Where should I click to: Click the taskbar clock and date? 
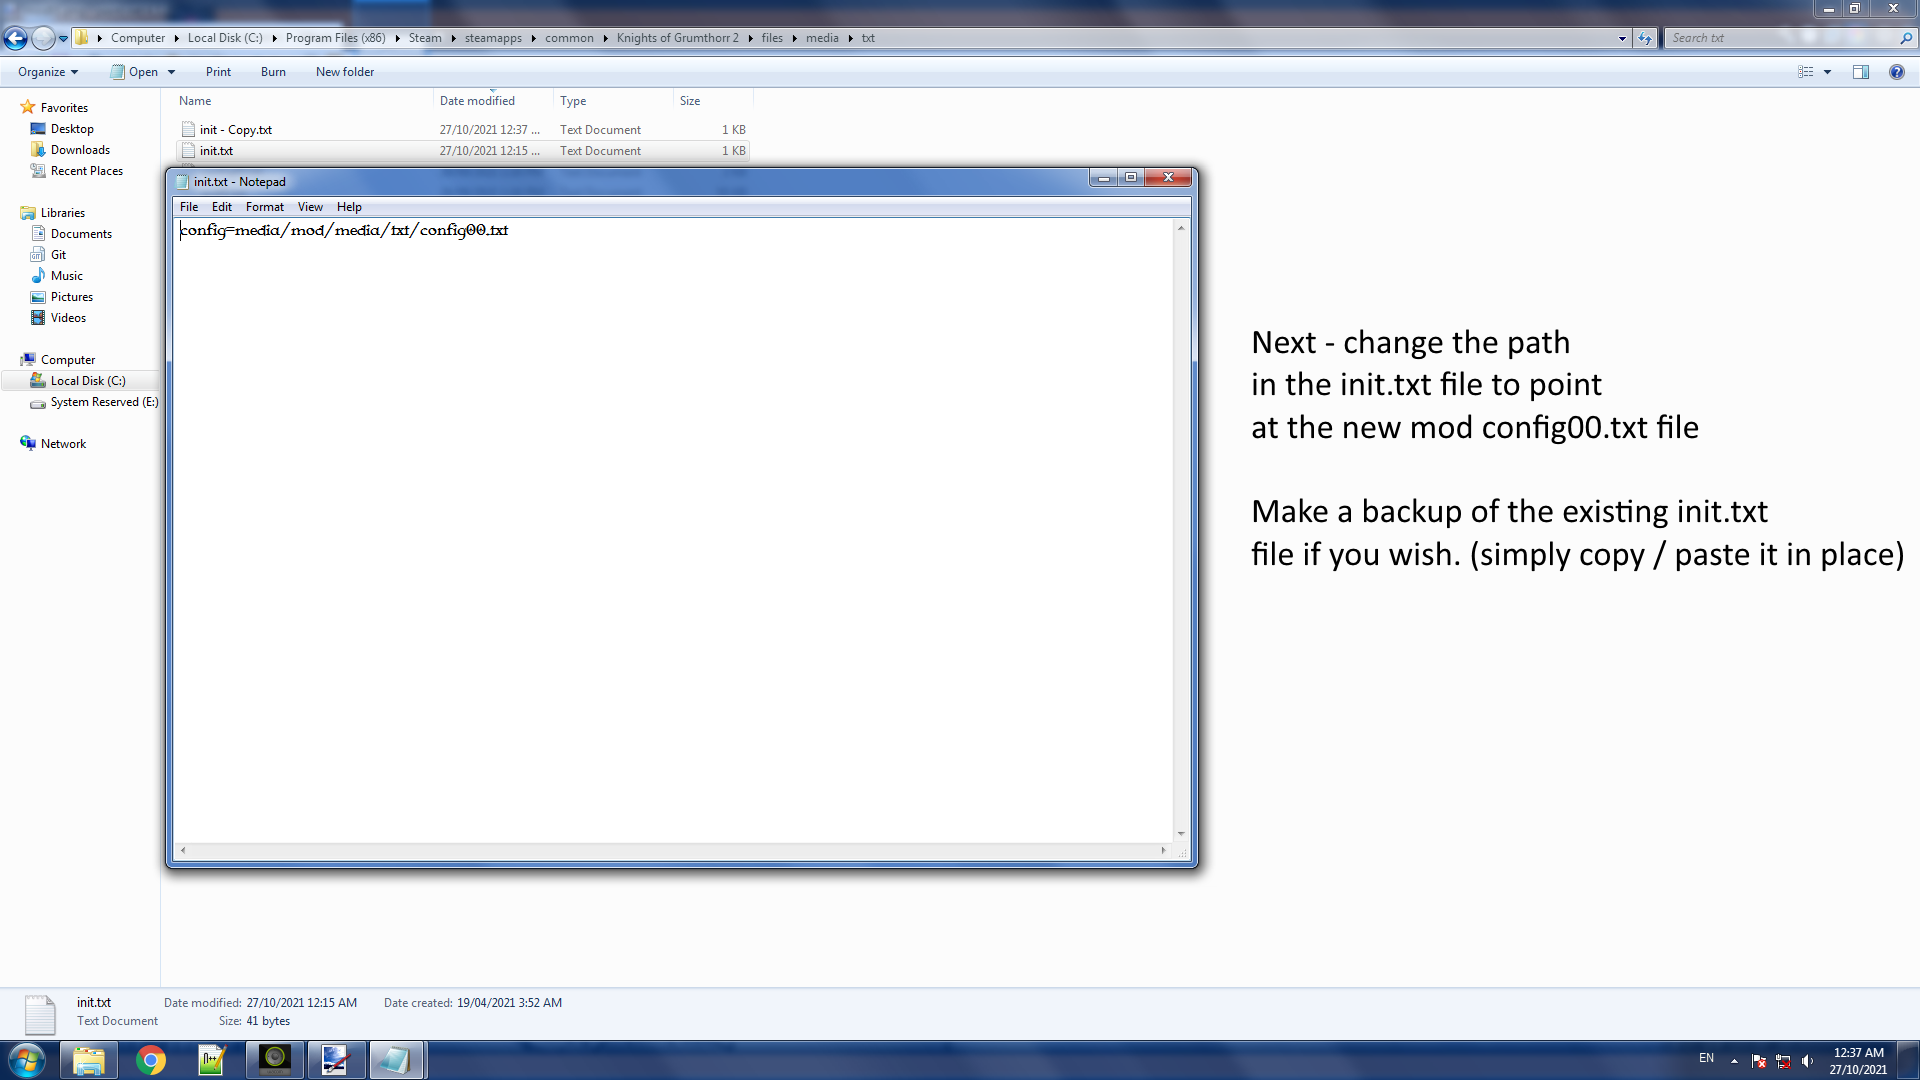(1858, 1060)
